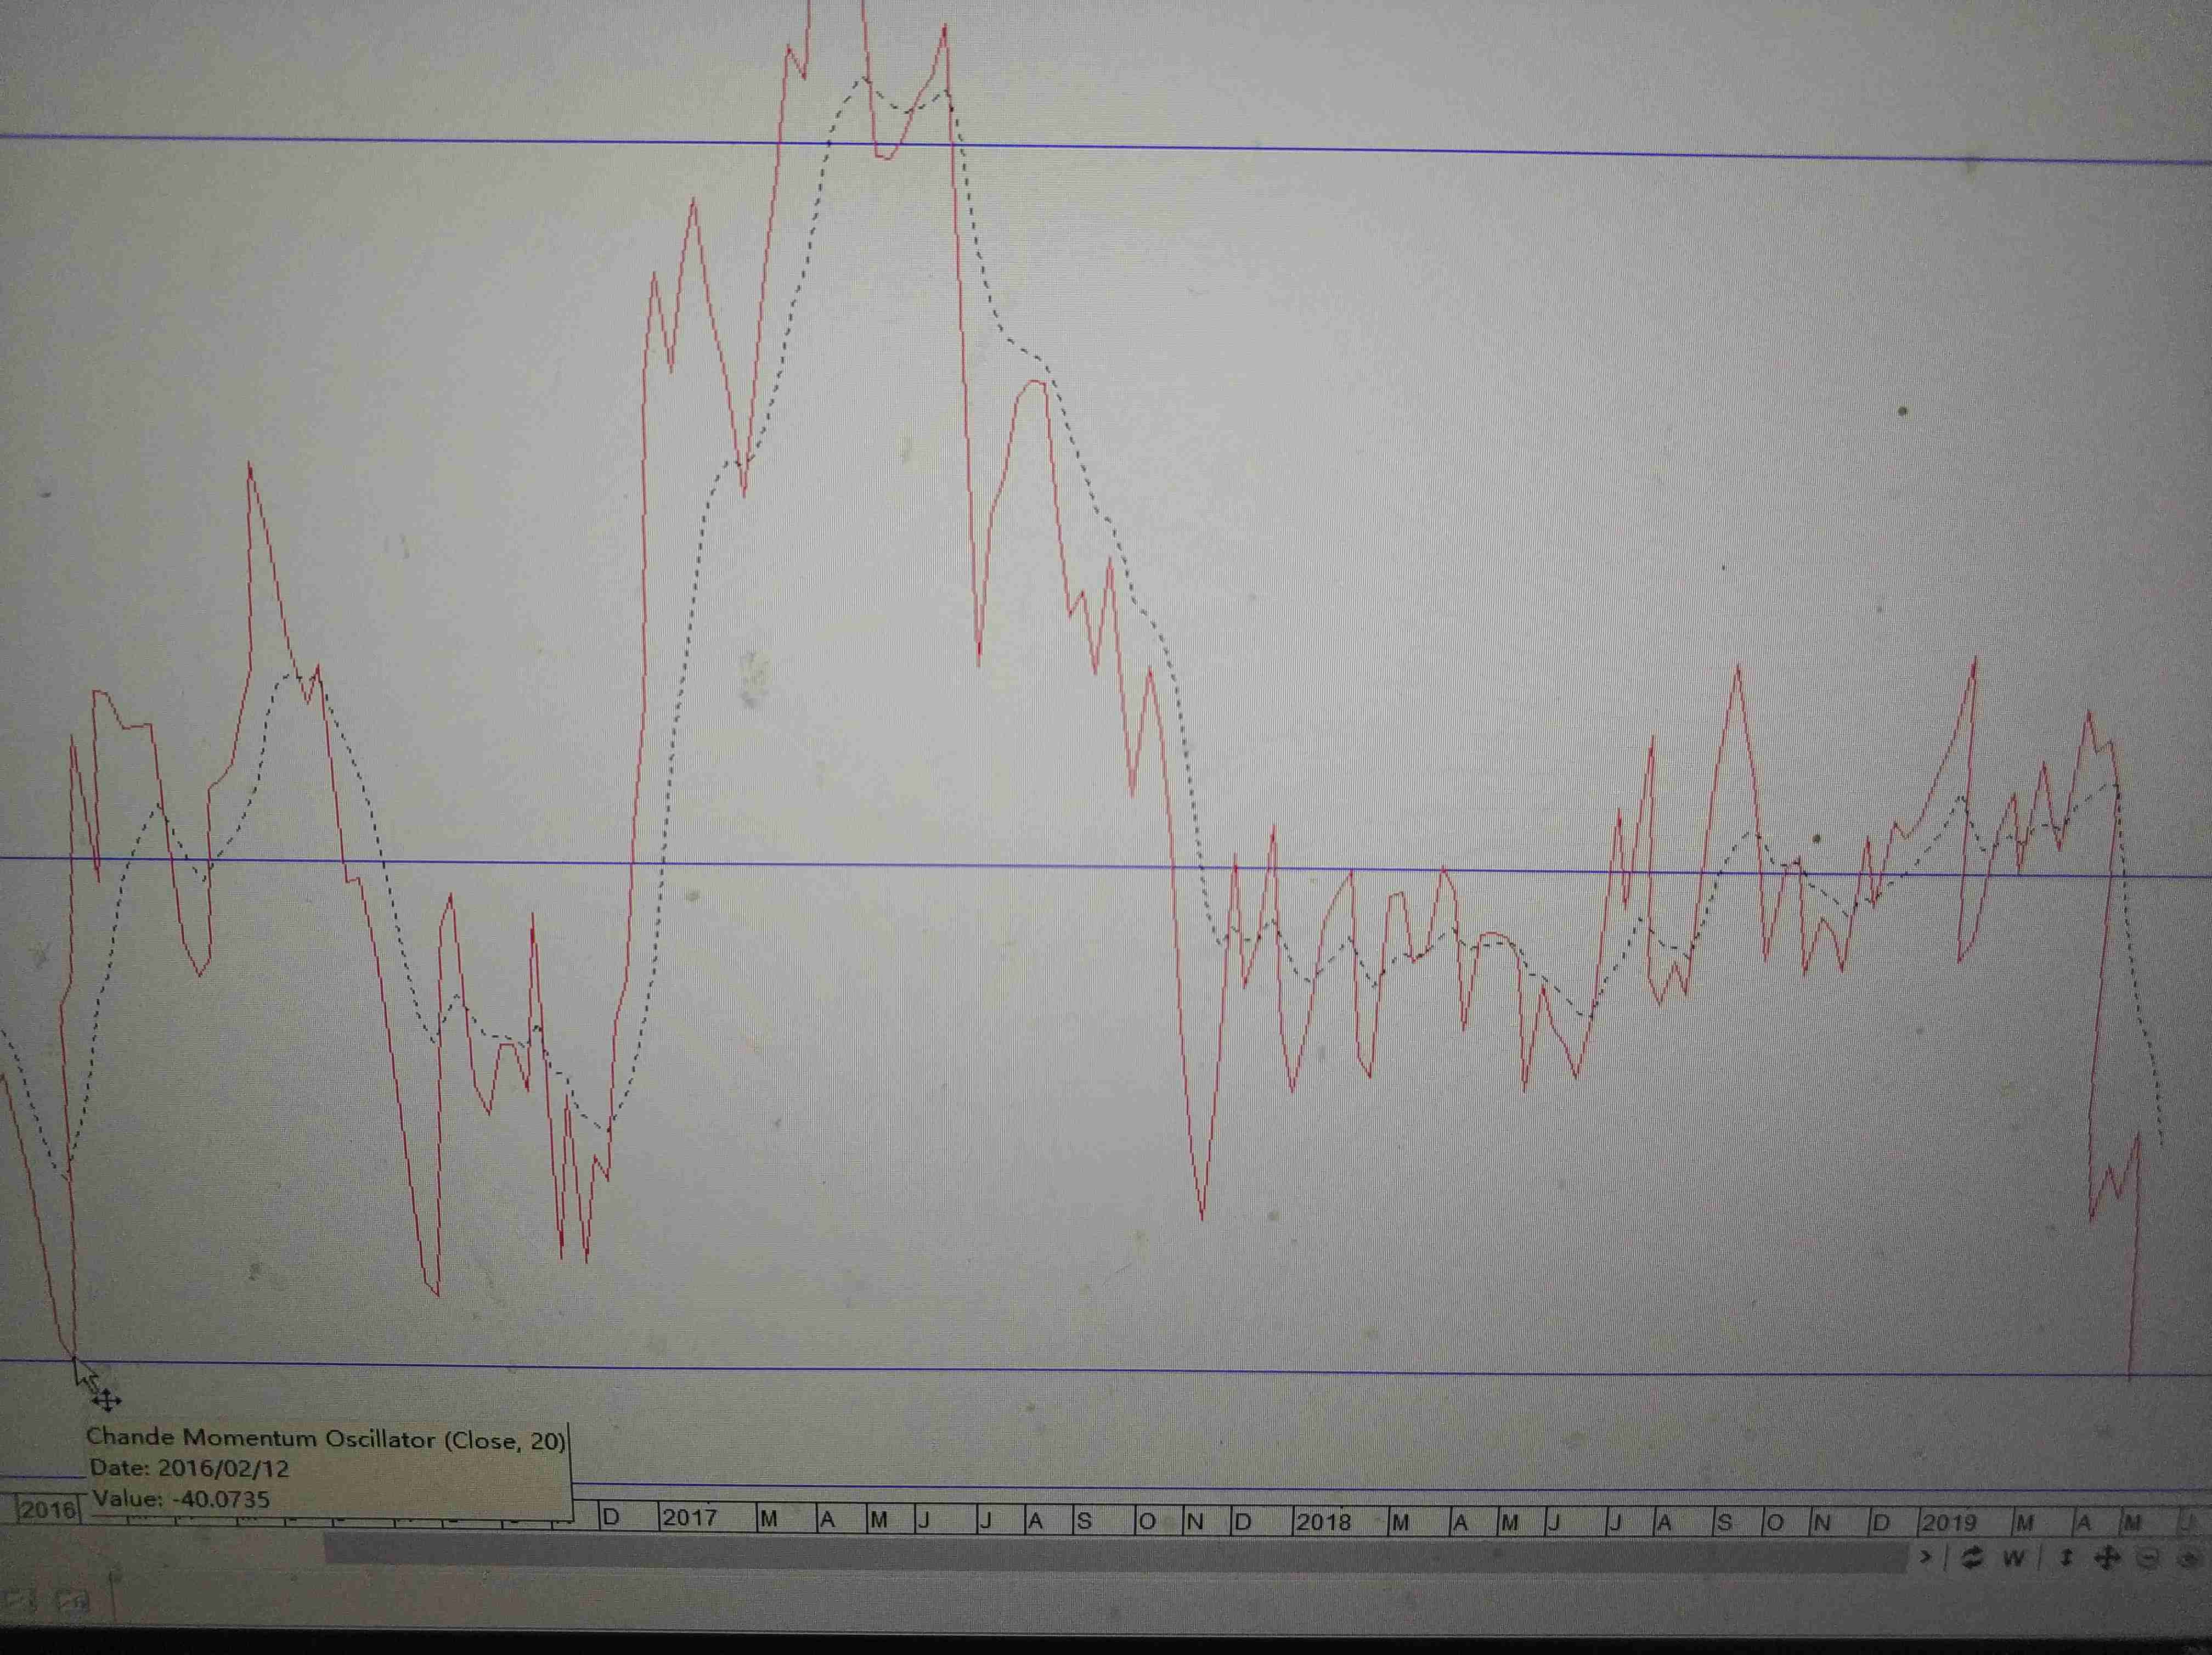Click the O month marker in 2017
The height and width of the screenshot is (1655, 2212).
tap(1146, 1521)
